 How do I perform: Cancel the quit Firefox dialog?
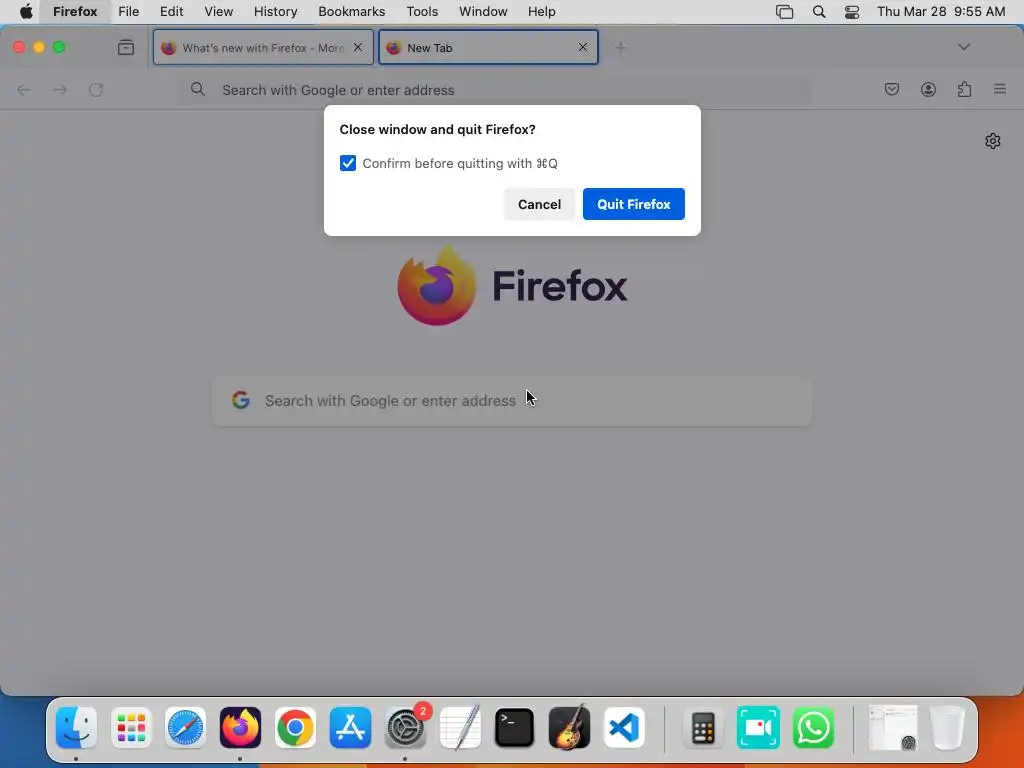(539, 204)
